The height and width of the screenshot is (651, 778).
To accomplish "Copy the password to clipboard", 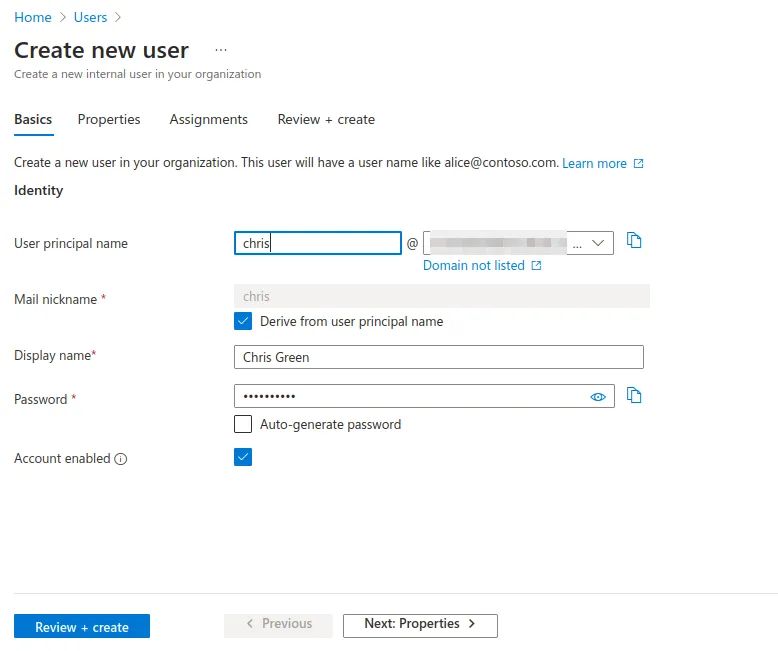I will 634,396.
